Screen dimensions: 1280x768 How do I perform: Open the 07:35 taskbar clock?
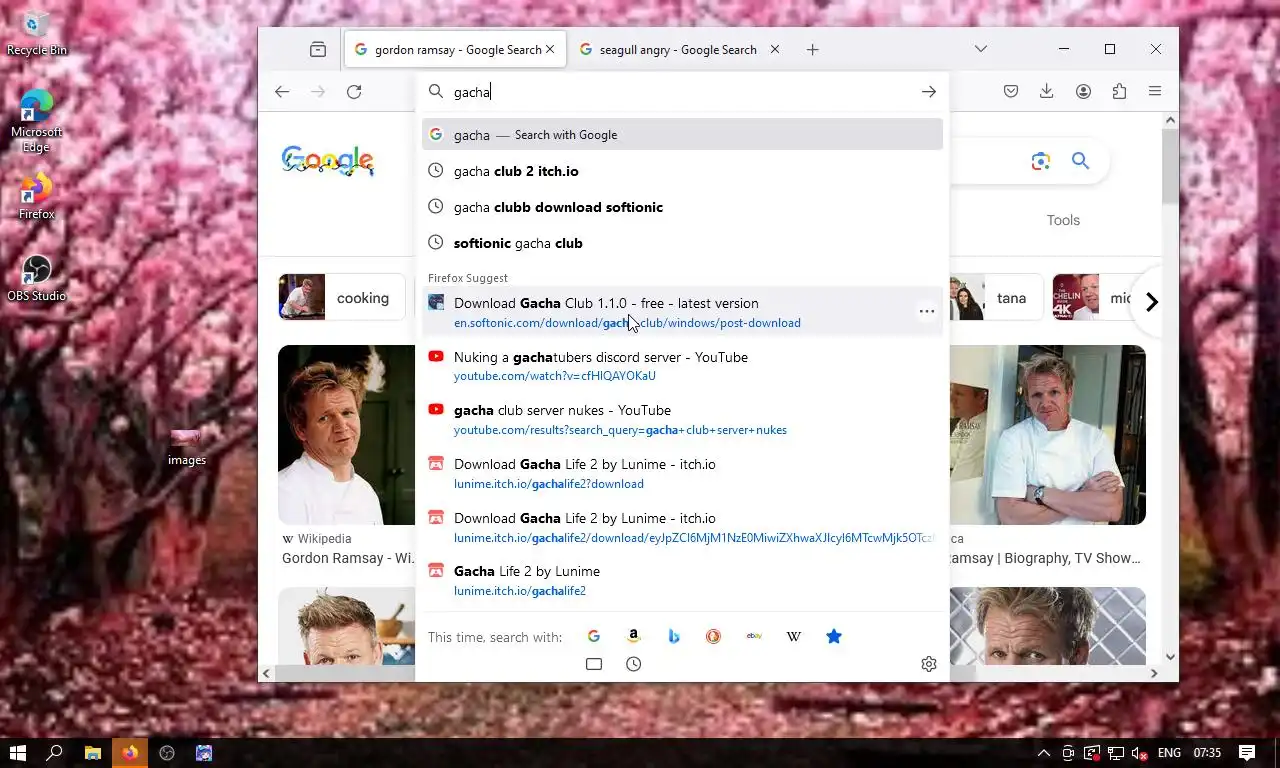tap(1207, 753)
